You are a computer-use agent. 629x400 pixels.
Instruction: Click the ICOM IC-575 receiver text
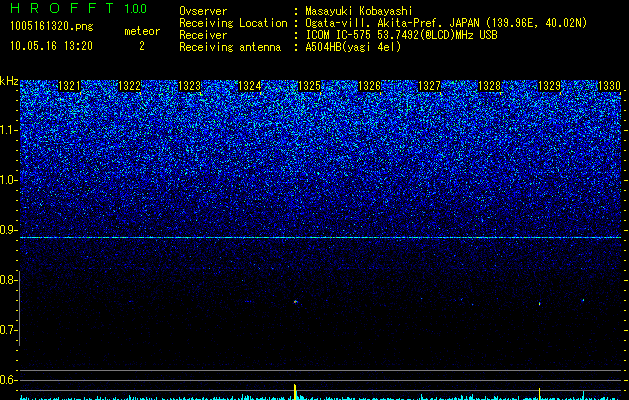click(401, 35)
